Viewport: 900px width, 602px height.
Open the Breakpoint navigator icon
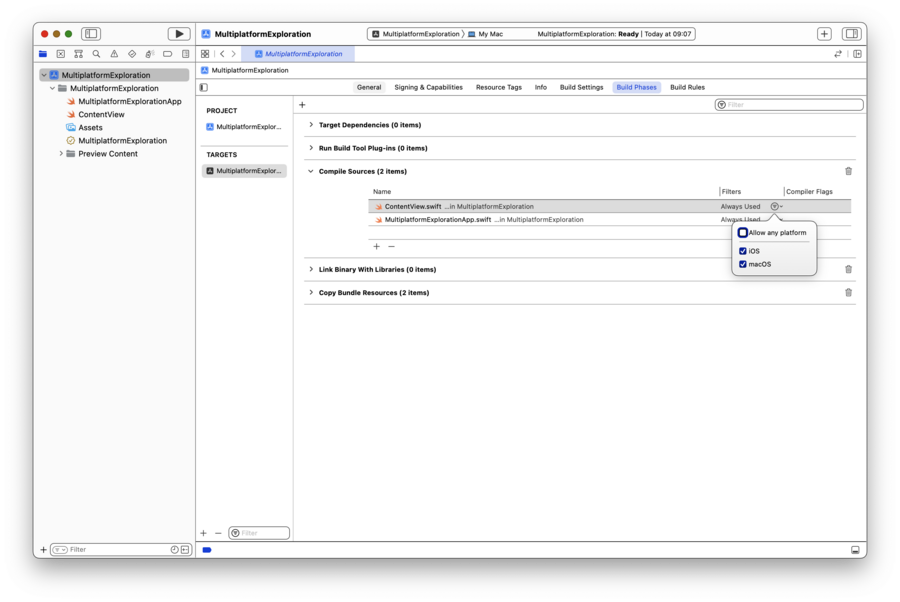(168, 54)
